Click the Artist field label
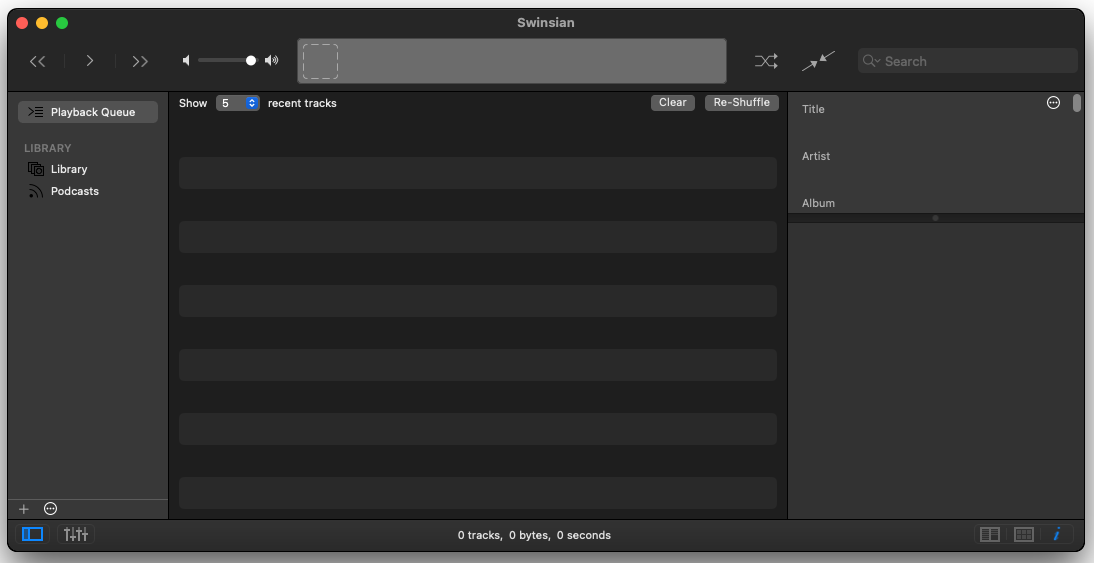Image resolution: width=1094 pixels, height=563 pixels. [816, 156]
